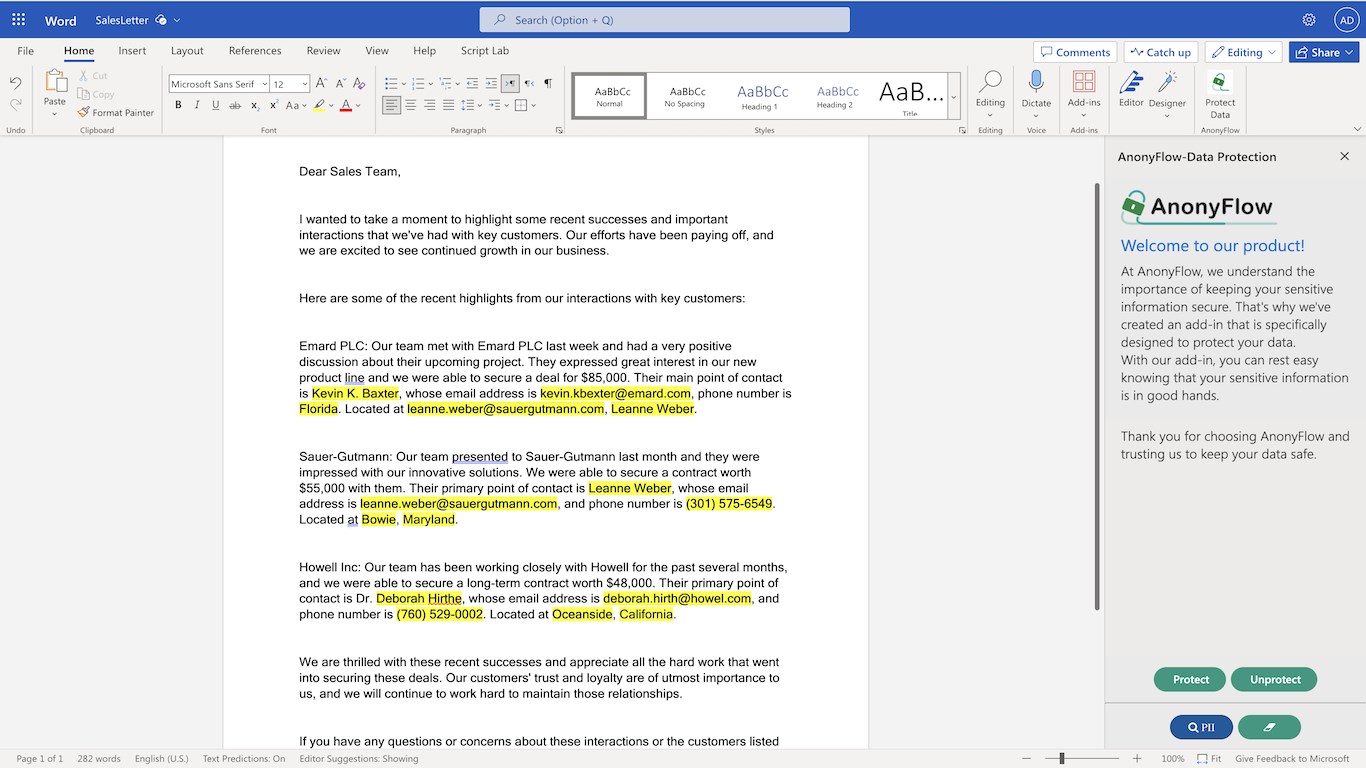
Task: Open account manager avatar AD
Action: click(1345, 20)
